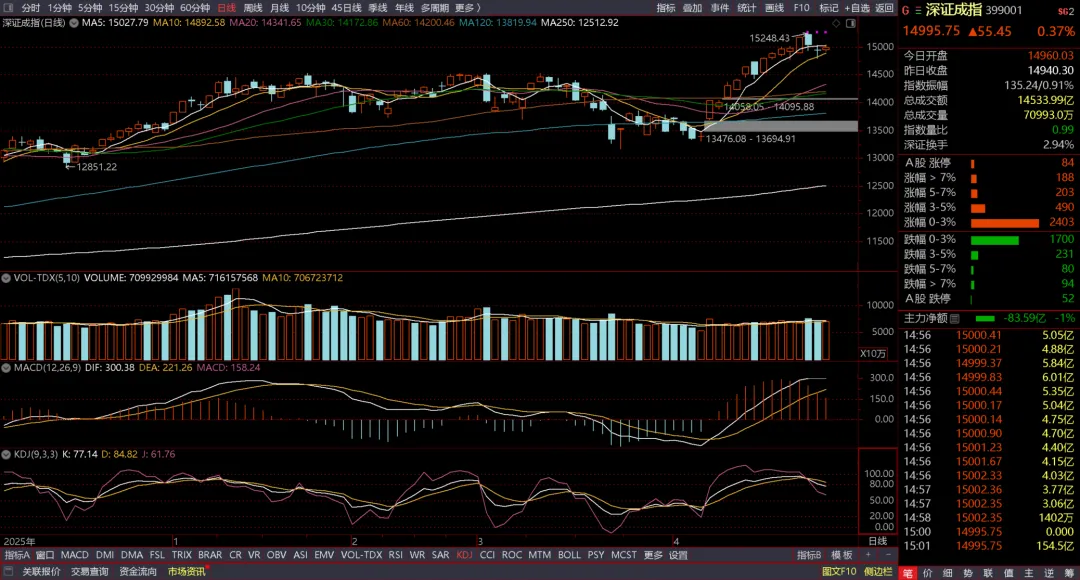1080x580 pixels.
Task: Switch indicator to VOL-TDX in bottom bar
Action: tap(361, 555)
